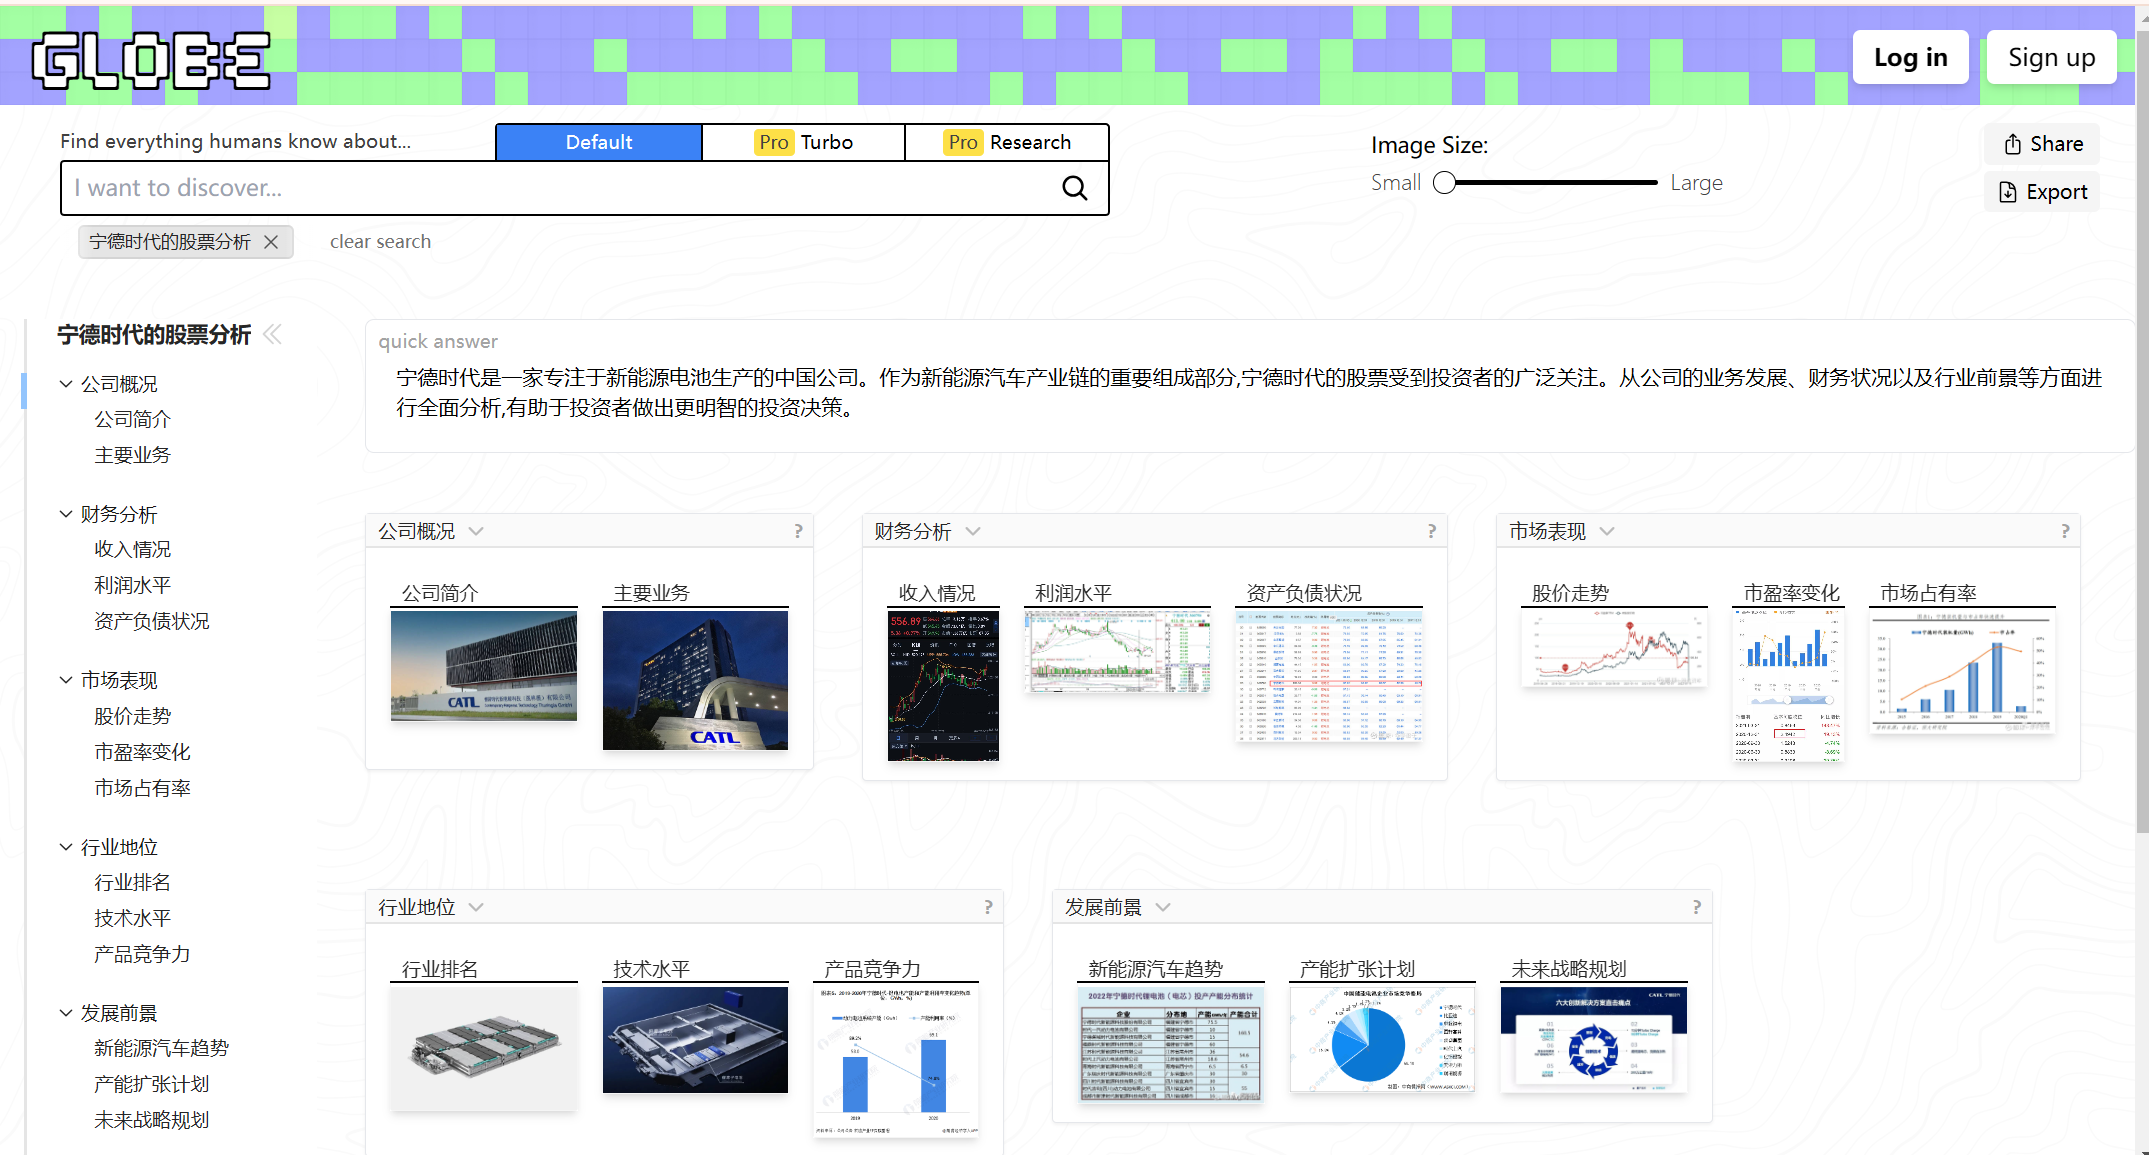Open 主要业务 in the sidebar

[132, 455]
